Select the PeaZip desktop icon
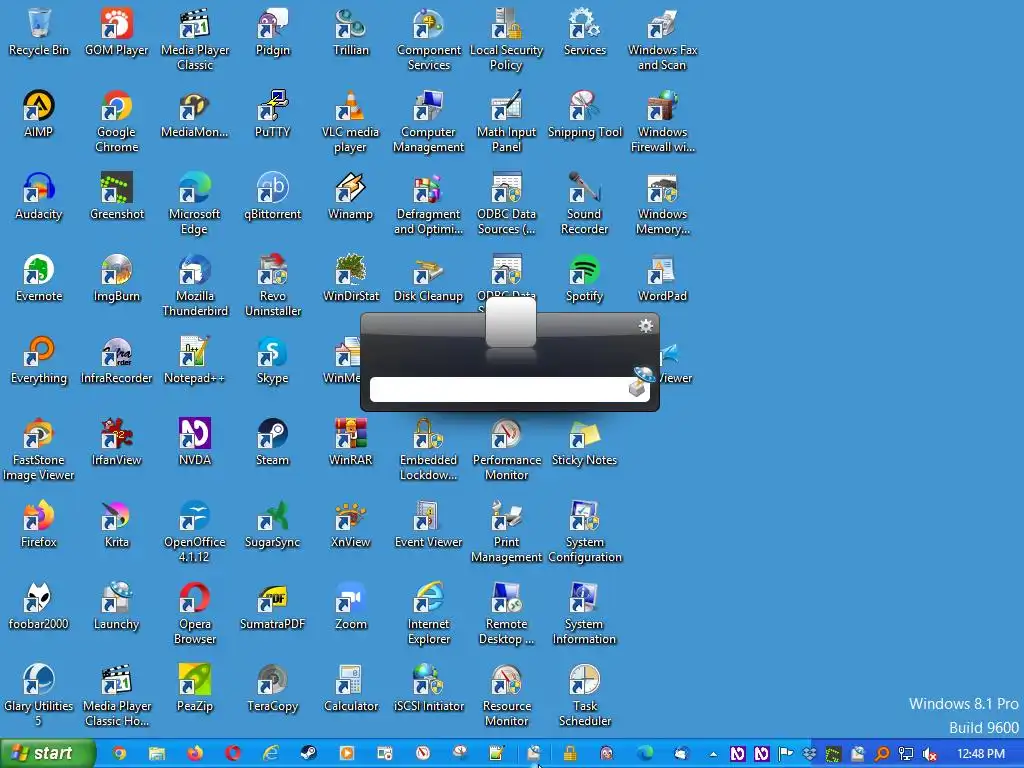This screenshot has height=768, width=1024. tap(194, 689)
